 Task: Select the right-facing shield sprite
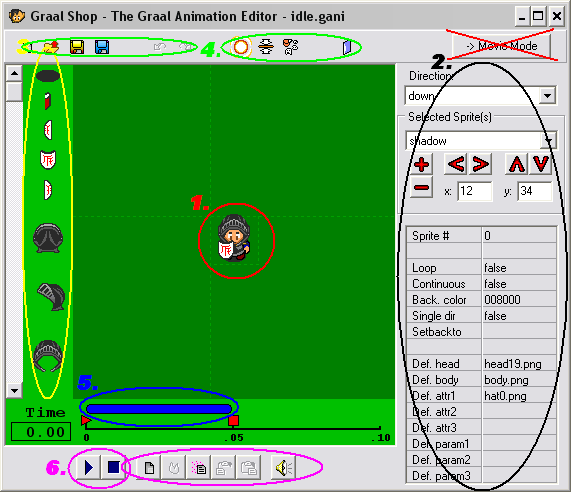pyautogui.click(x=48, y=190)
